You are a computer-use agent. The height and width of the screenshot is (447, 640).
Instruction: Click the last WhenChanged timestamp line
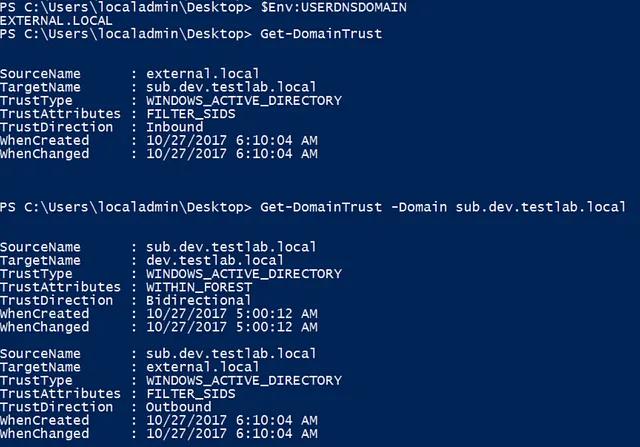click(159, 434)
